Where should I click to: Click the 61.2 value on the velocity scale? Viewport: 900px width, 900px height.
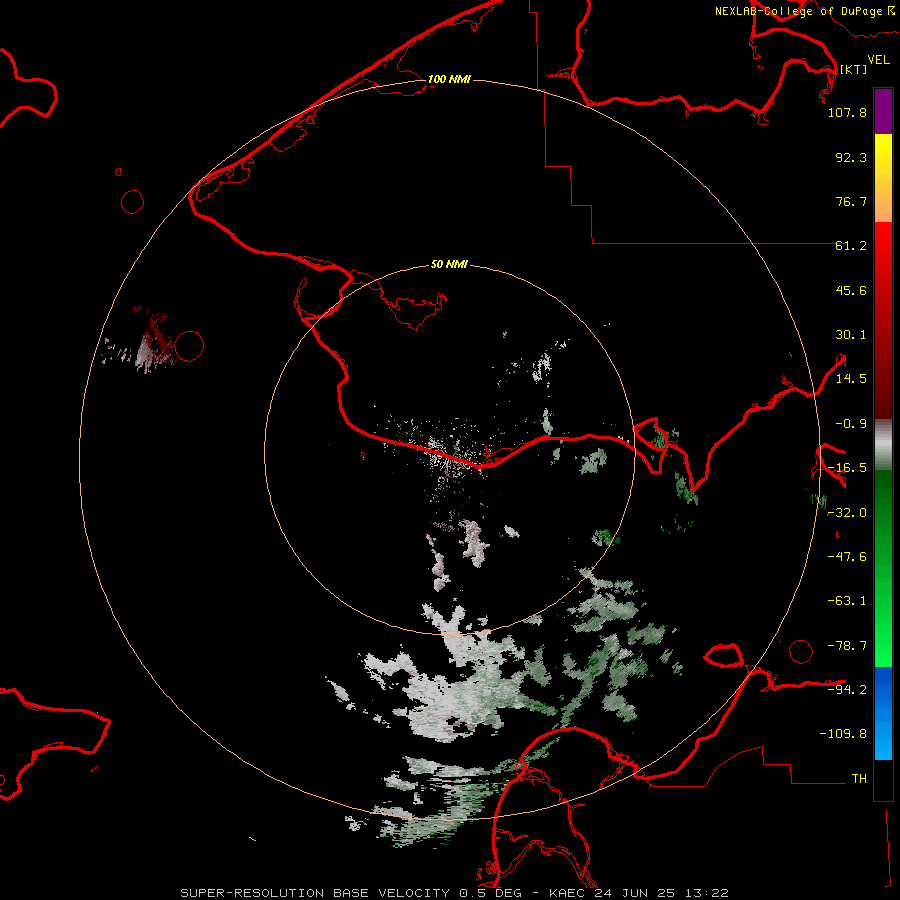pos(851,246)
